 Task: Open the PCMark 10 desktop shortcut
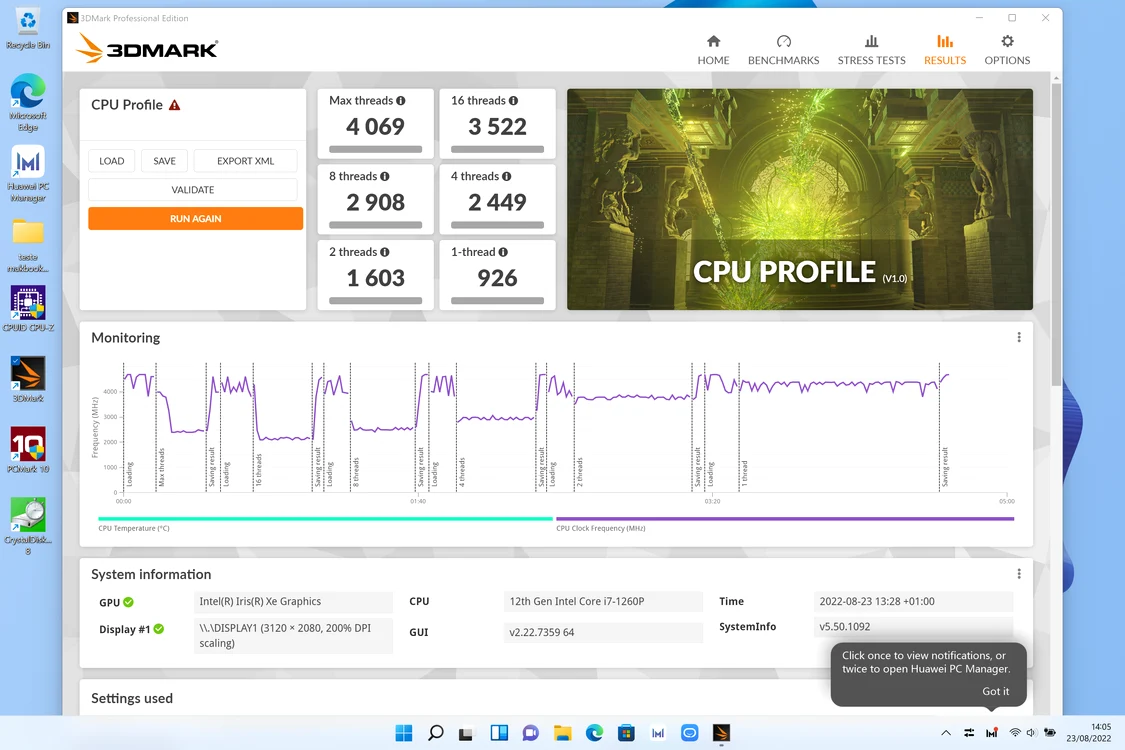(x=28, y=449)
